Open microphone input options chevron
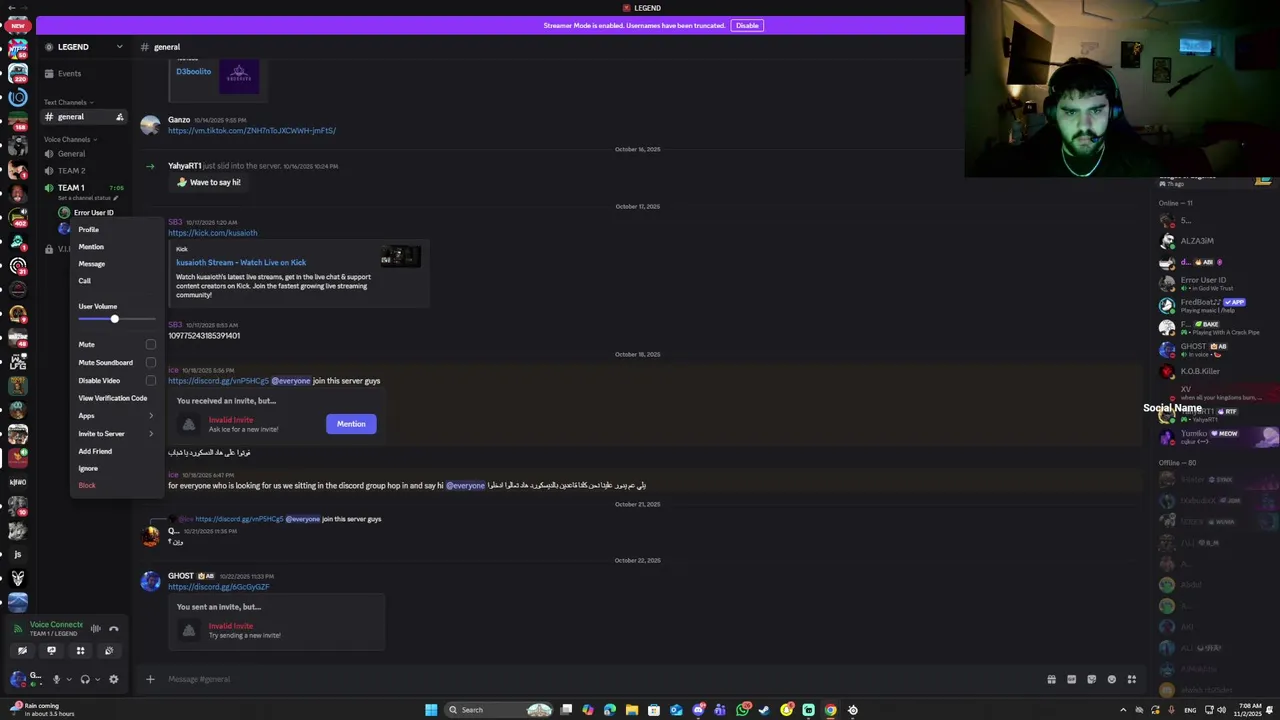Screen dimensions: 1280x720 tap(68, 680)
